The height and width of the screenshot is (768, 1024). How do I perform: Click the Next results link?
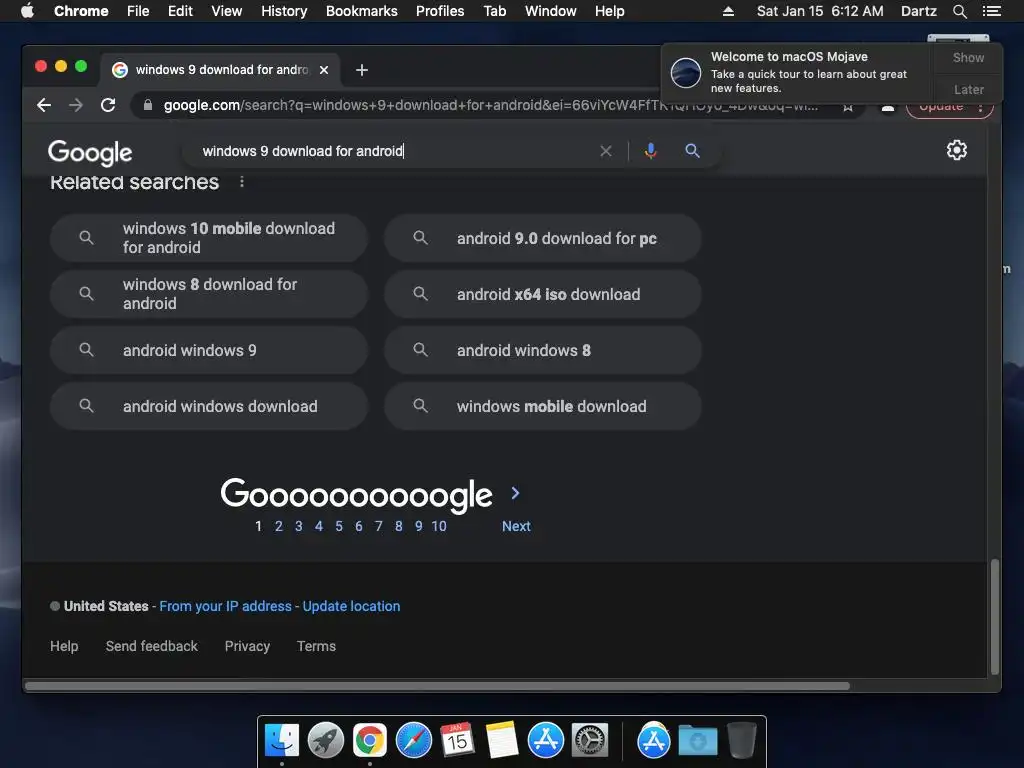point(516,526)
